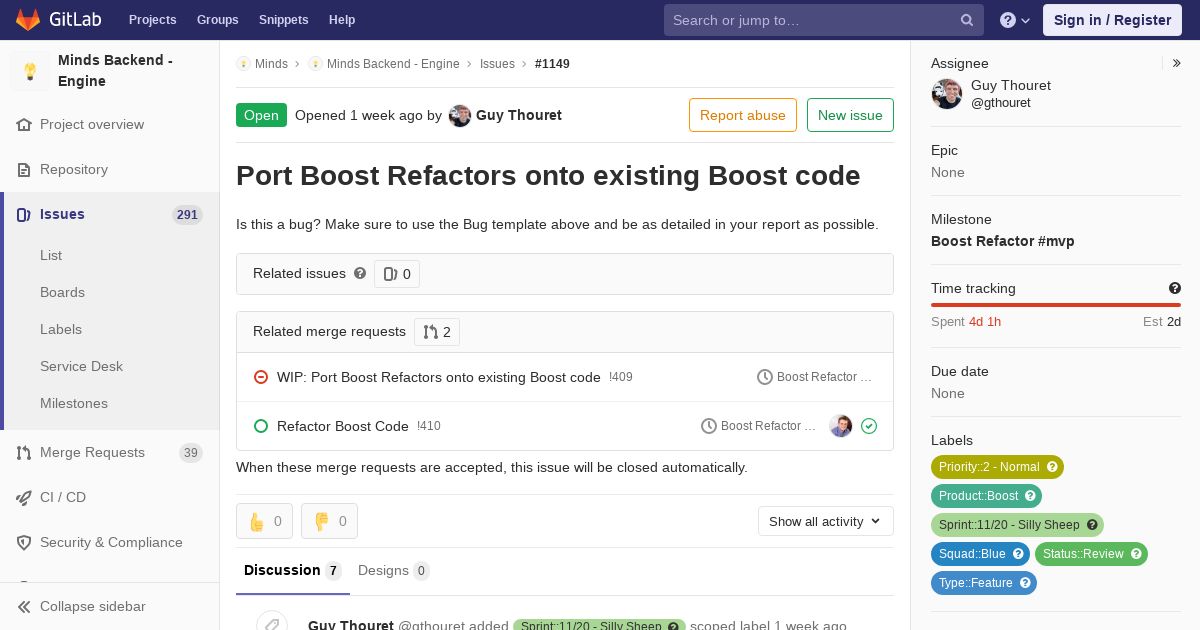Viewport: 1200px width, 630px height.
Task: Open the Labels page in the sidebar
Action: [x=61, y=330]
